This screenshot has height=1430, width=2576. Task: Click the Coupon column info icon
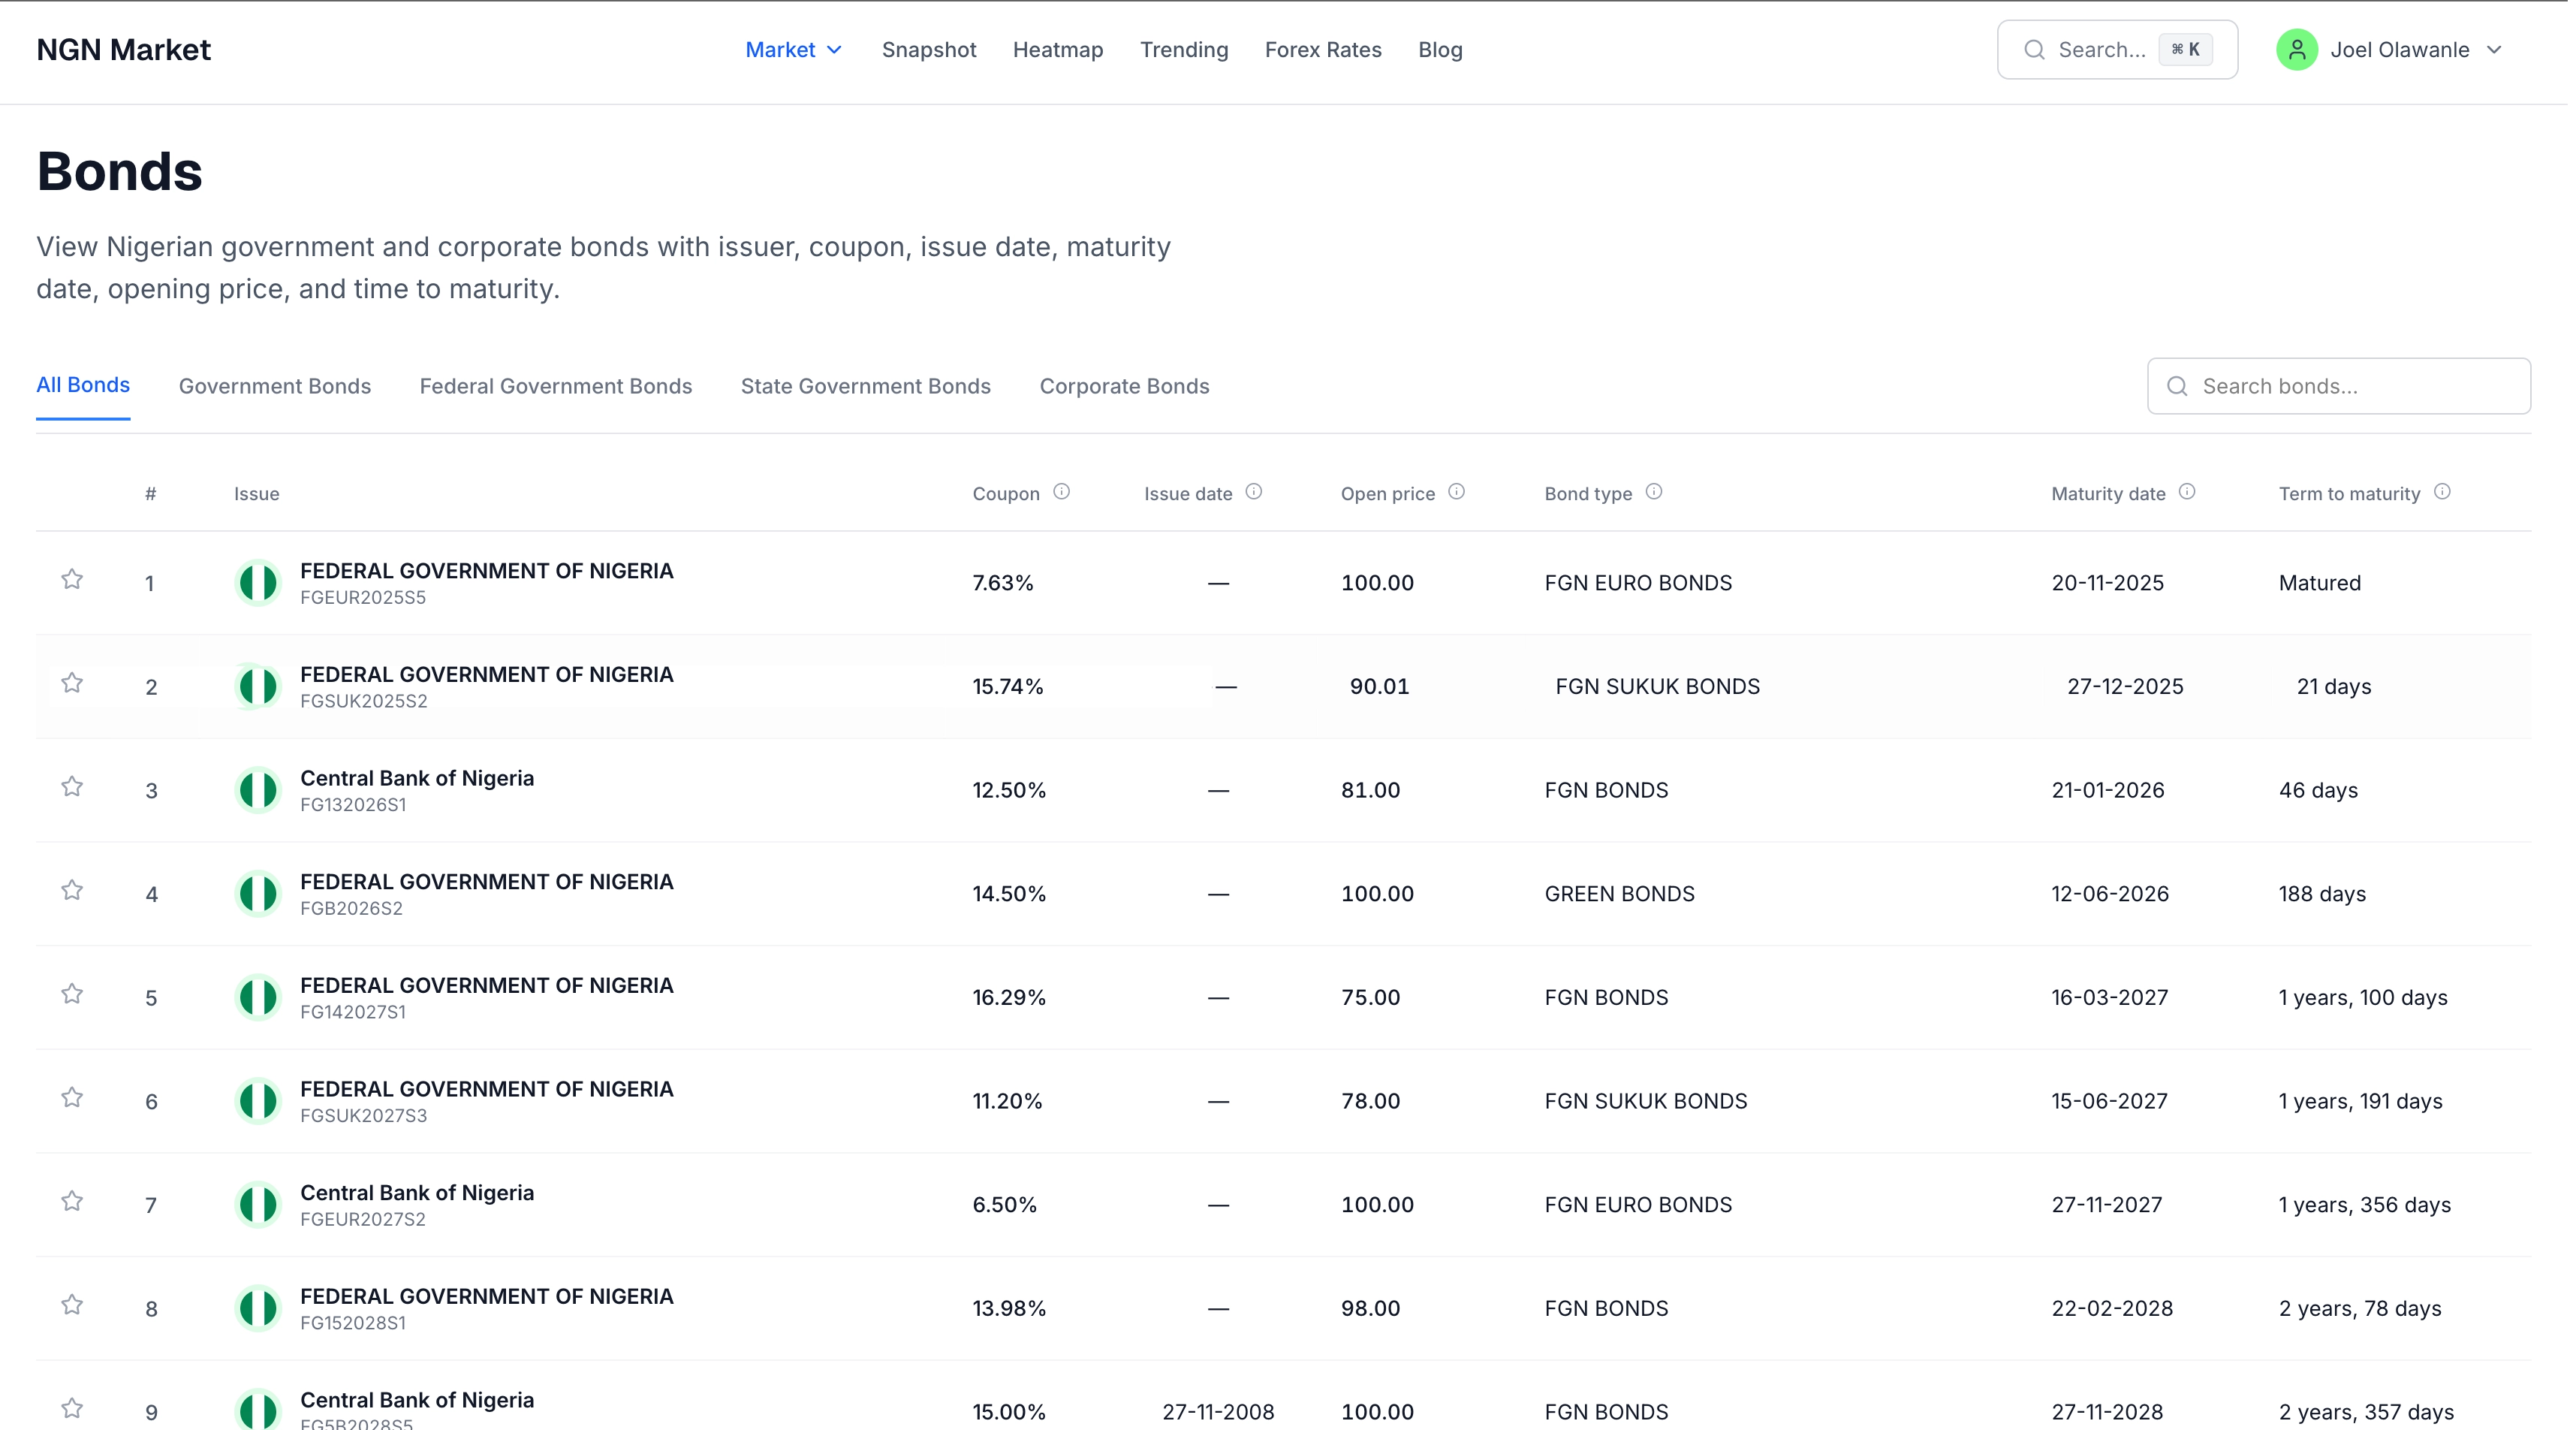(1062, 492)
